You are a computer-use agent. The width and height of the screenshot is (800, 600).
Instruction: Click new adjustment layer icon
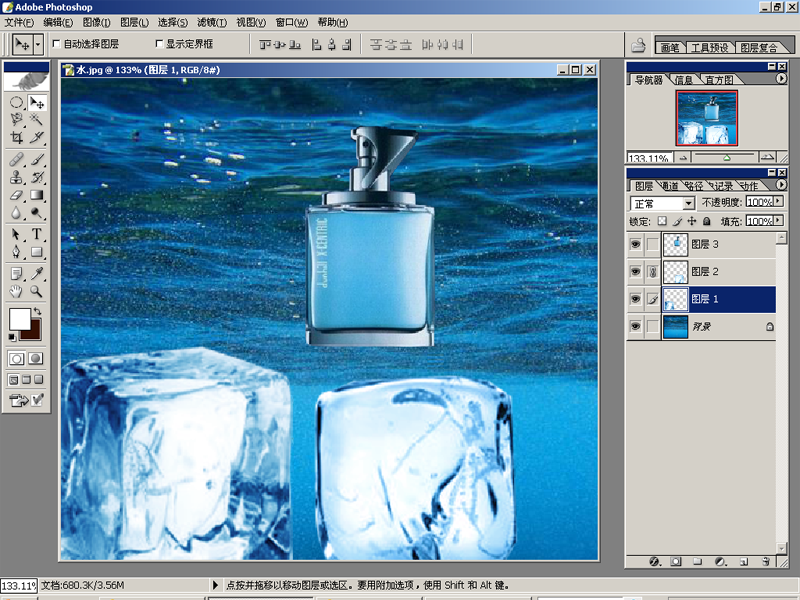(720, 561)
